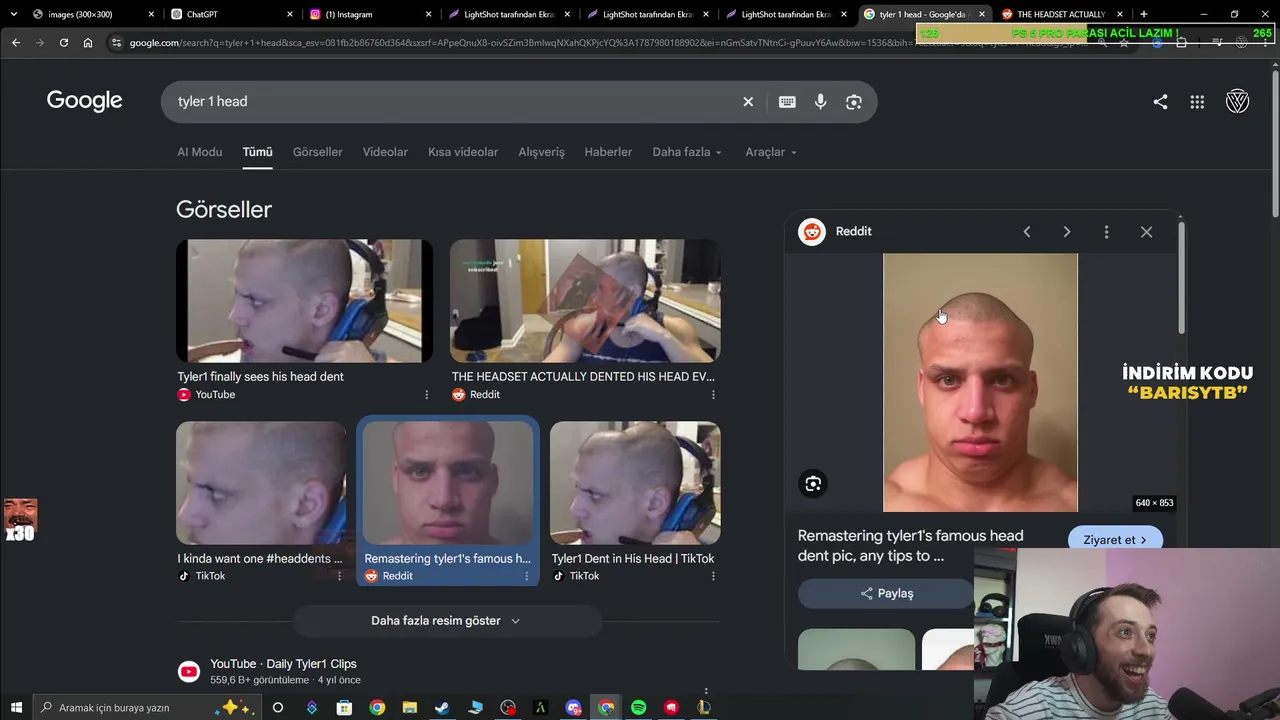Switch to the ChatGPT browser tab

tap(230, 14)
